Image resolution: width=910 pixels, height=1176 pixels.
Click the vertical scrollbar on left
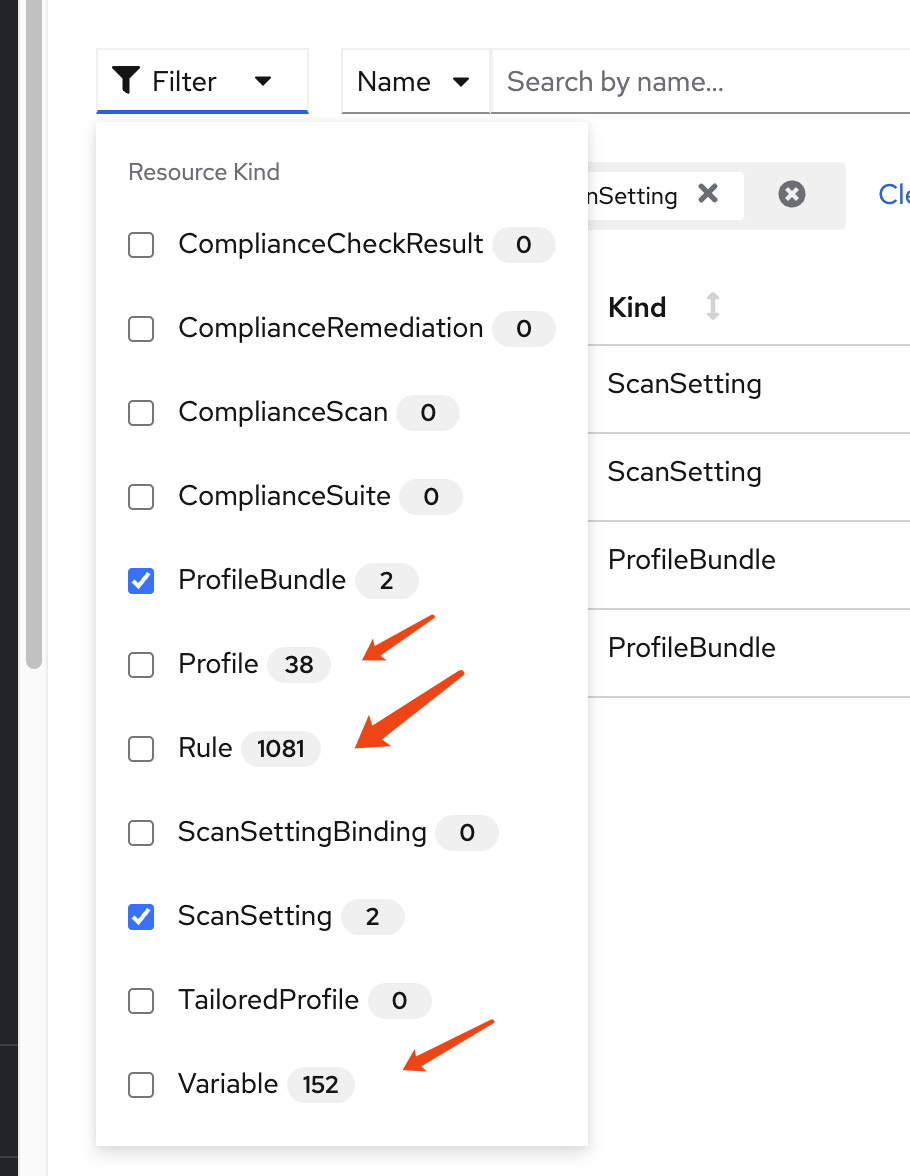[34, 330]
